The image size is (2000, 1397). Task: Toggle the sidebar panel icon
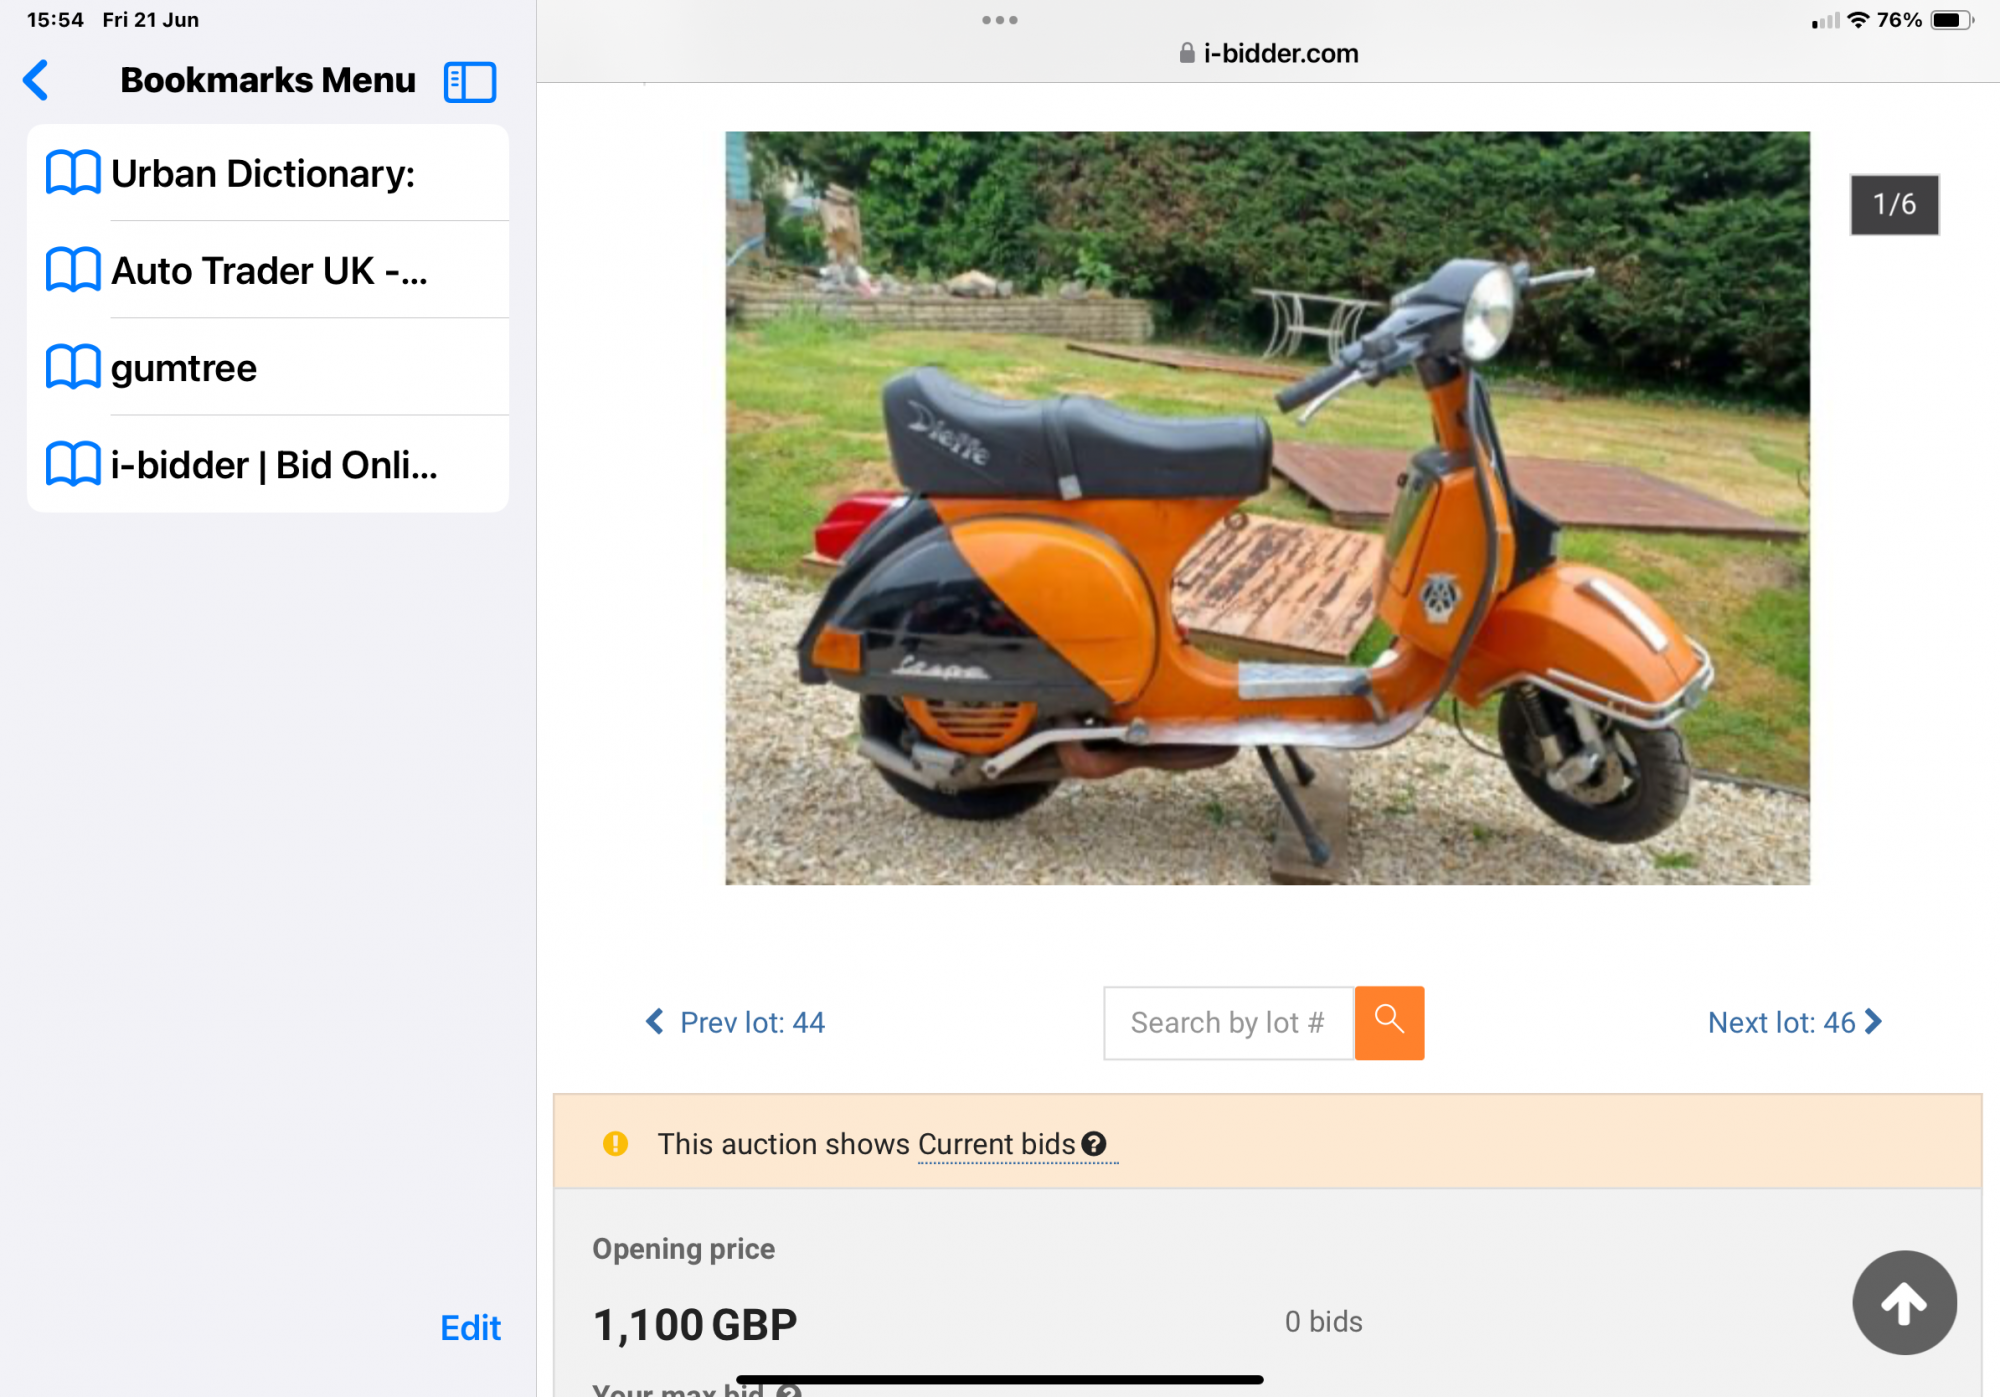pyautogui.click(x=470, y=82)
